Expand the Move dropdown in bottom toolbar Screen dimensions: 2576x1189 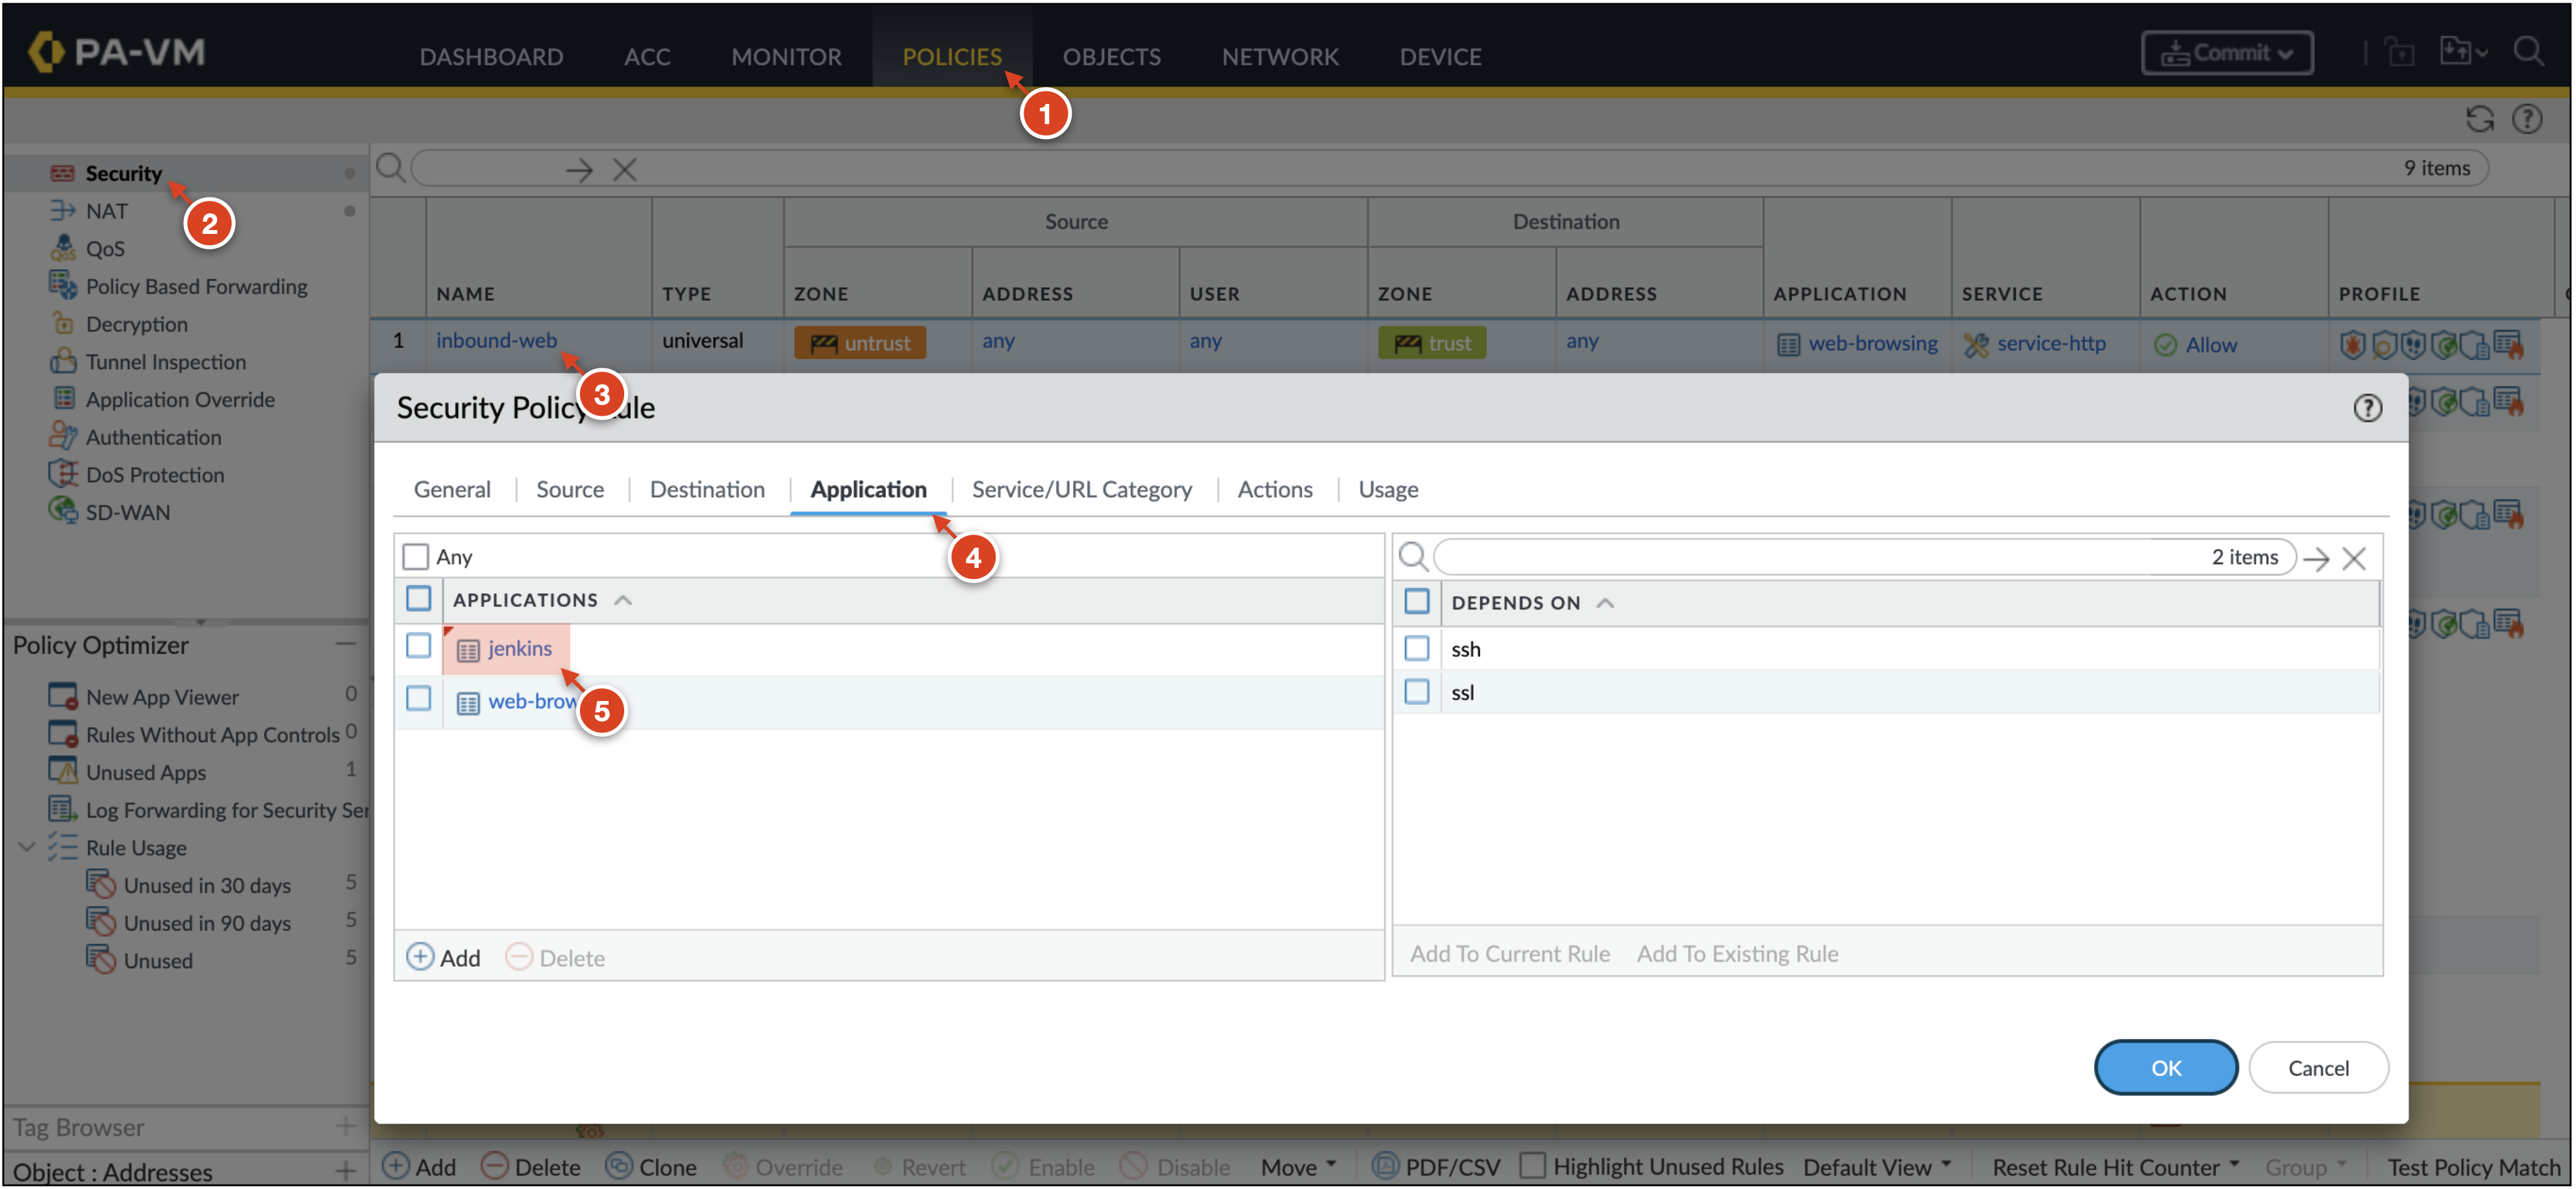coord(1297,1167)
